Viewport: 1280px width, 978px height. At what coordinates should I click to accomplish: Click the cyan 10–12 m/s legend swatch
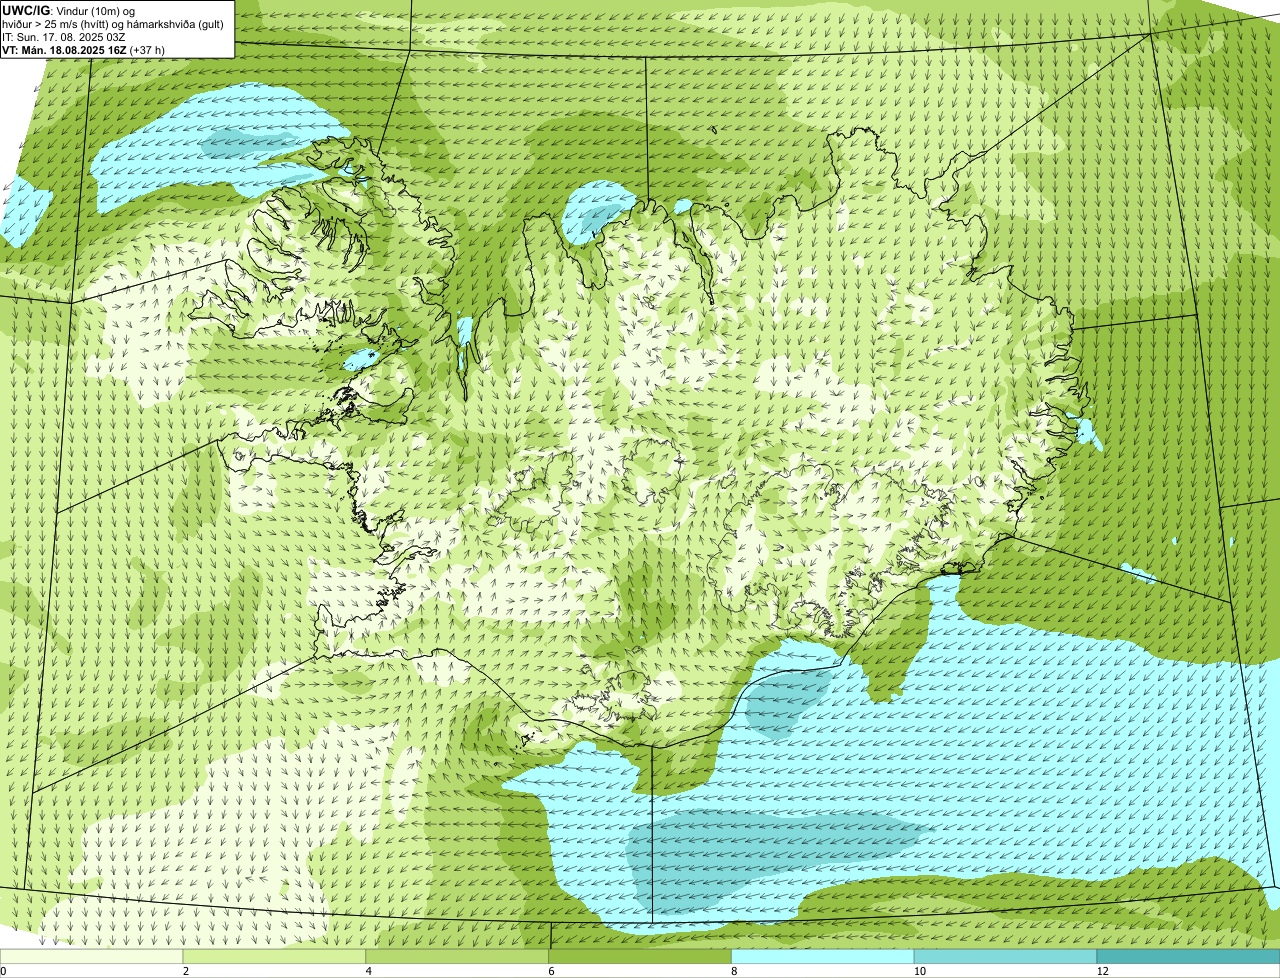[1006, 957]
